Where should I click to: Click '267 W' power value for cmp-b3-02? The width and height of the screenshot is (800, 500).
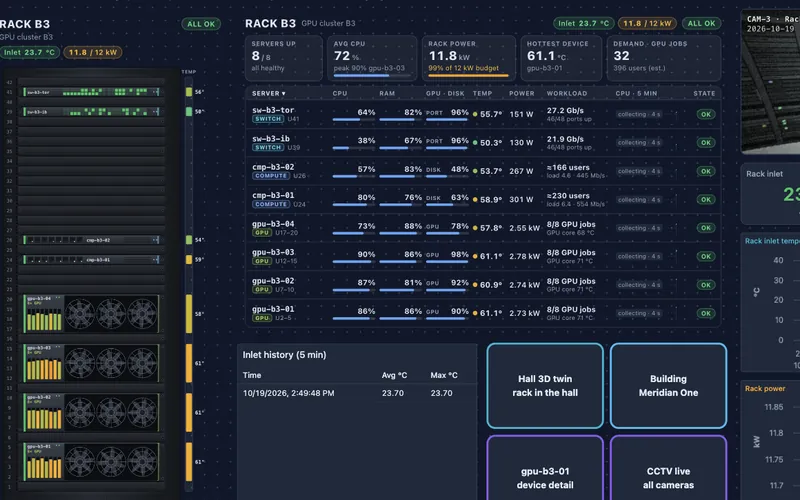(521, 171)
